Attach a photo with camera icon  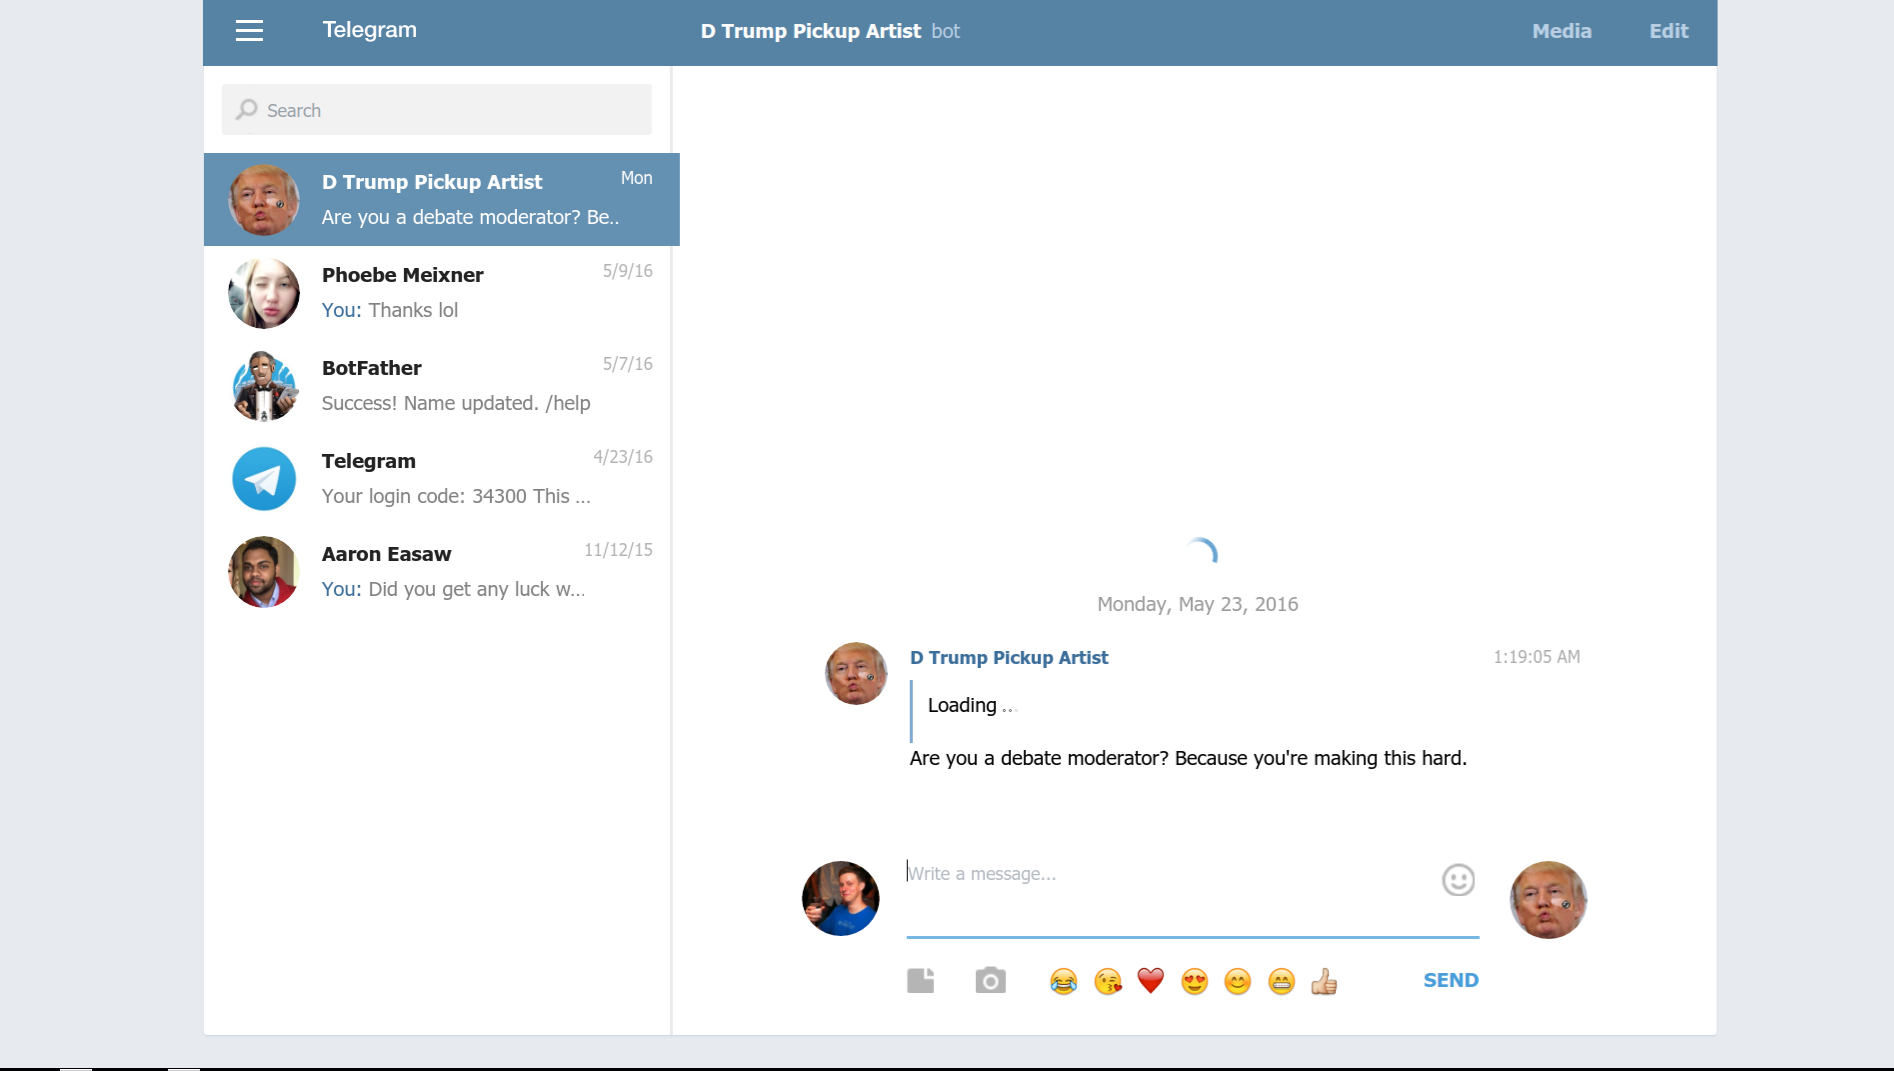(x=991, y=981)
